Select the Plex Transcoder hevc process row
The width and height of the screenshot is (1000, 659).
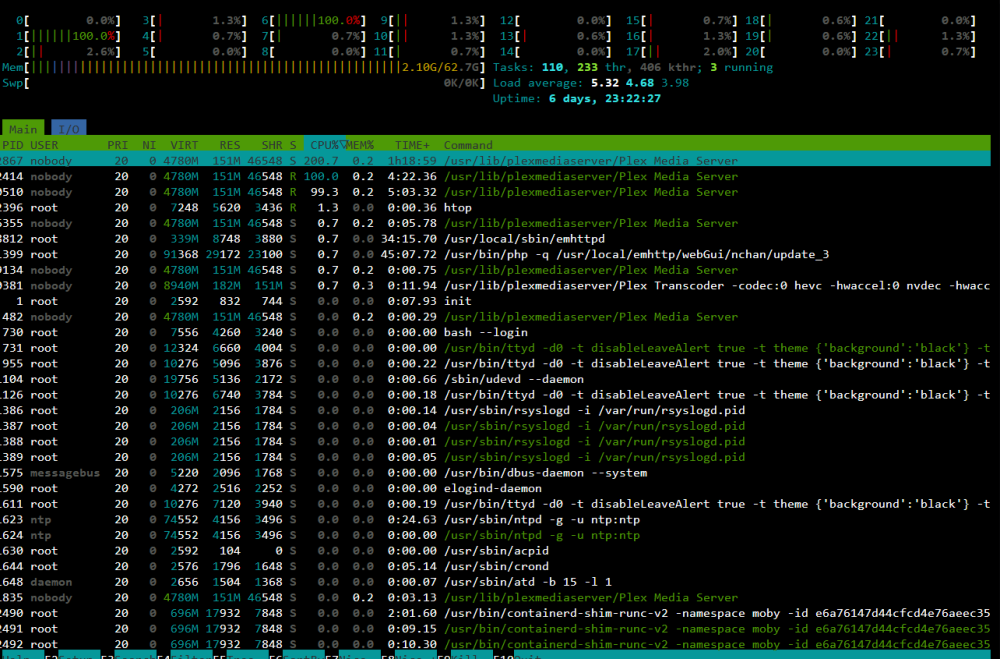[496, 285]
